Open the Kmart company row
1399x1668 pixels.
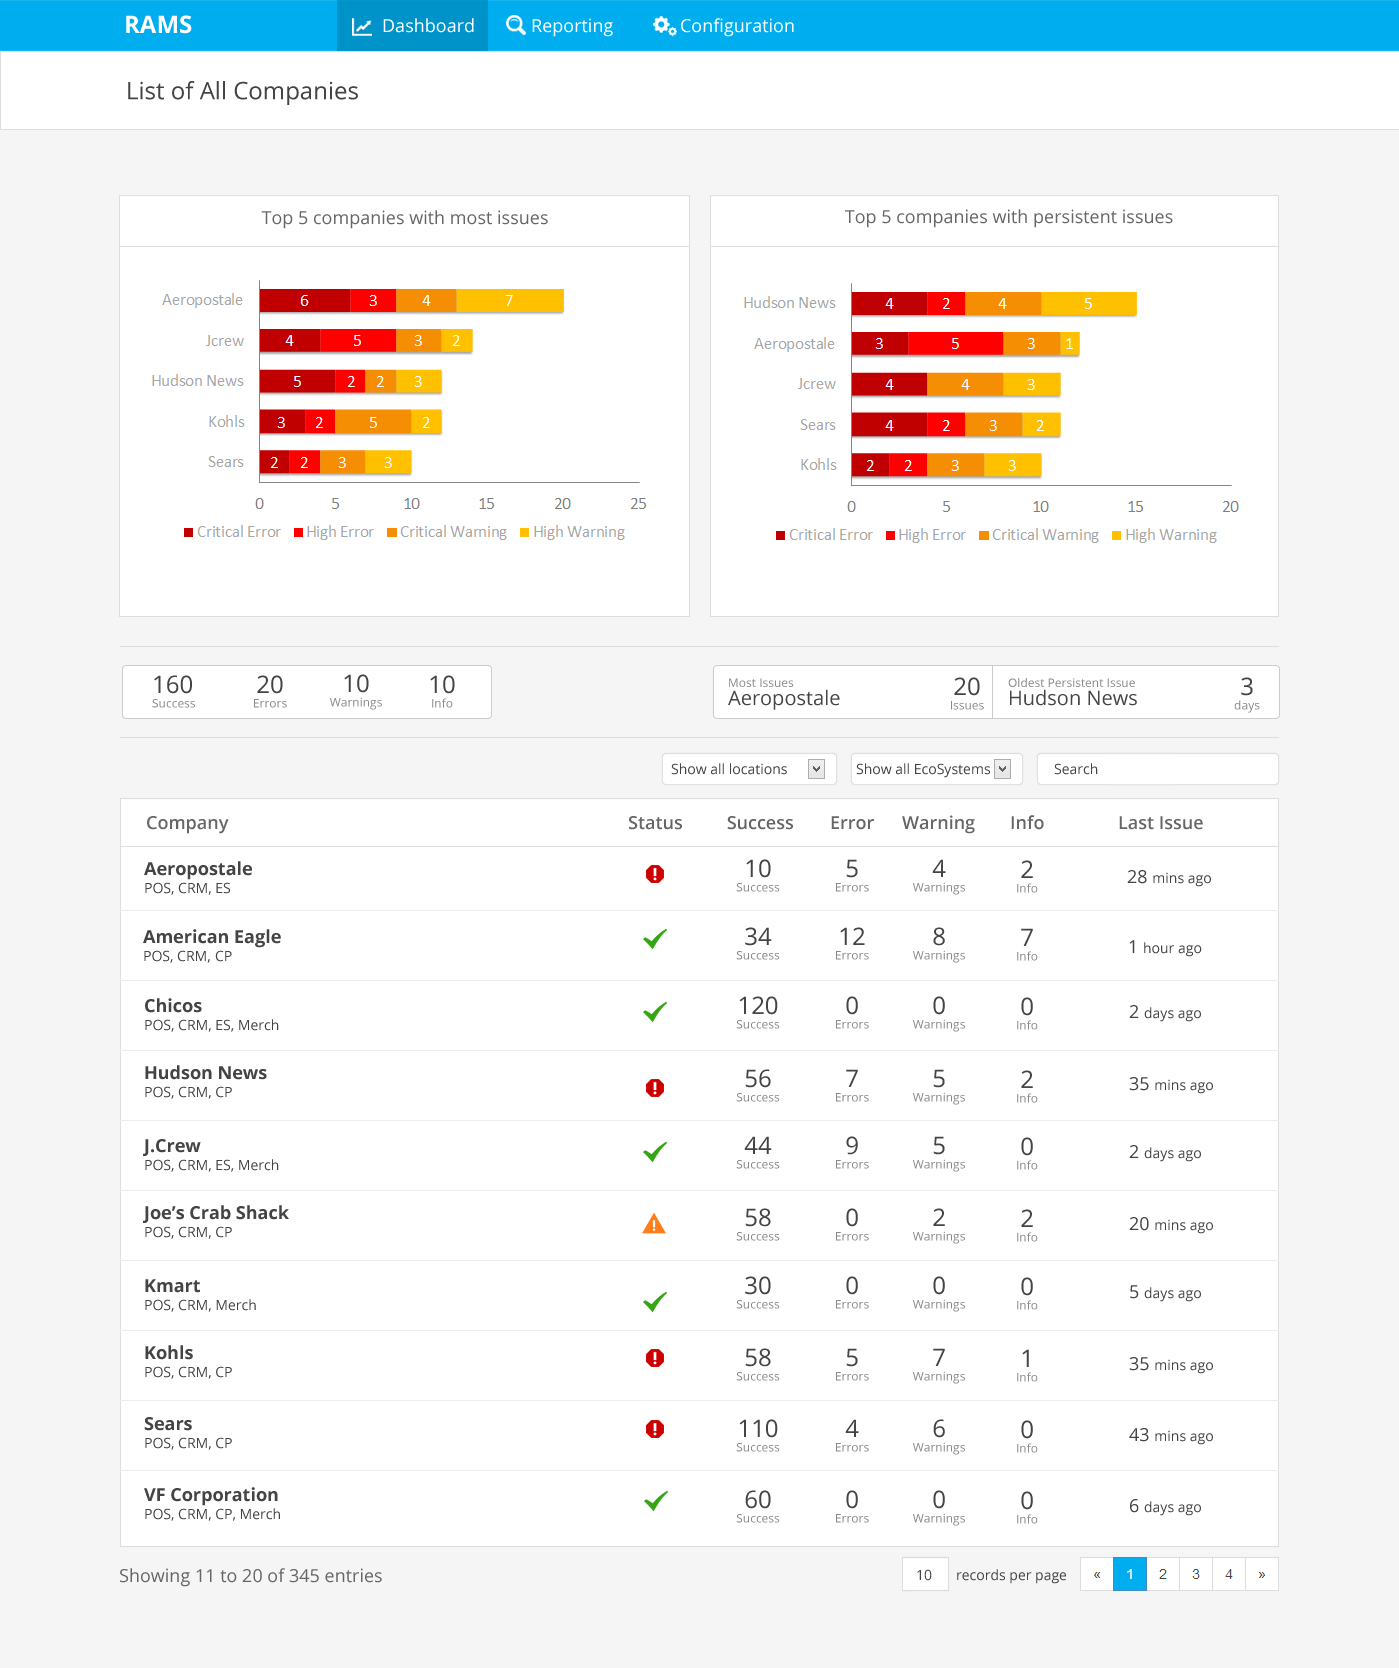point(699,1296)
